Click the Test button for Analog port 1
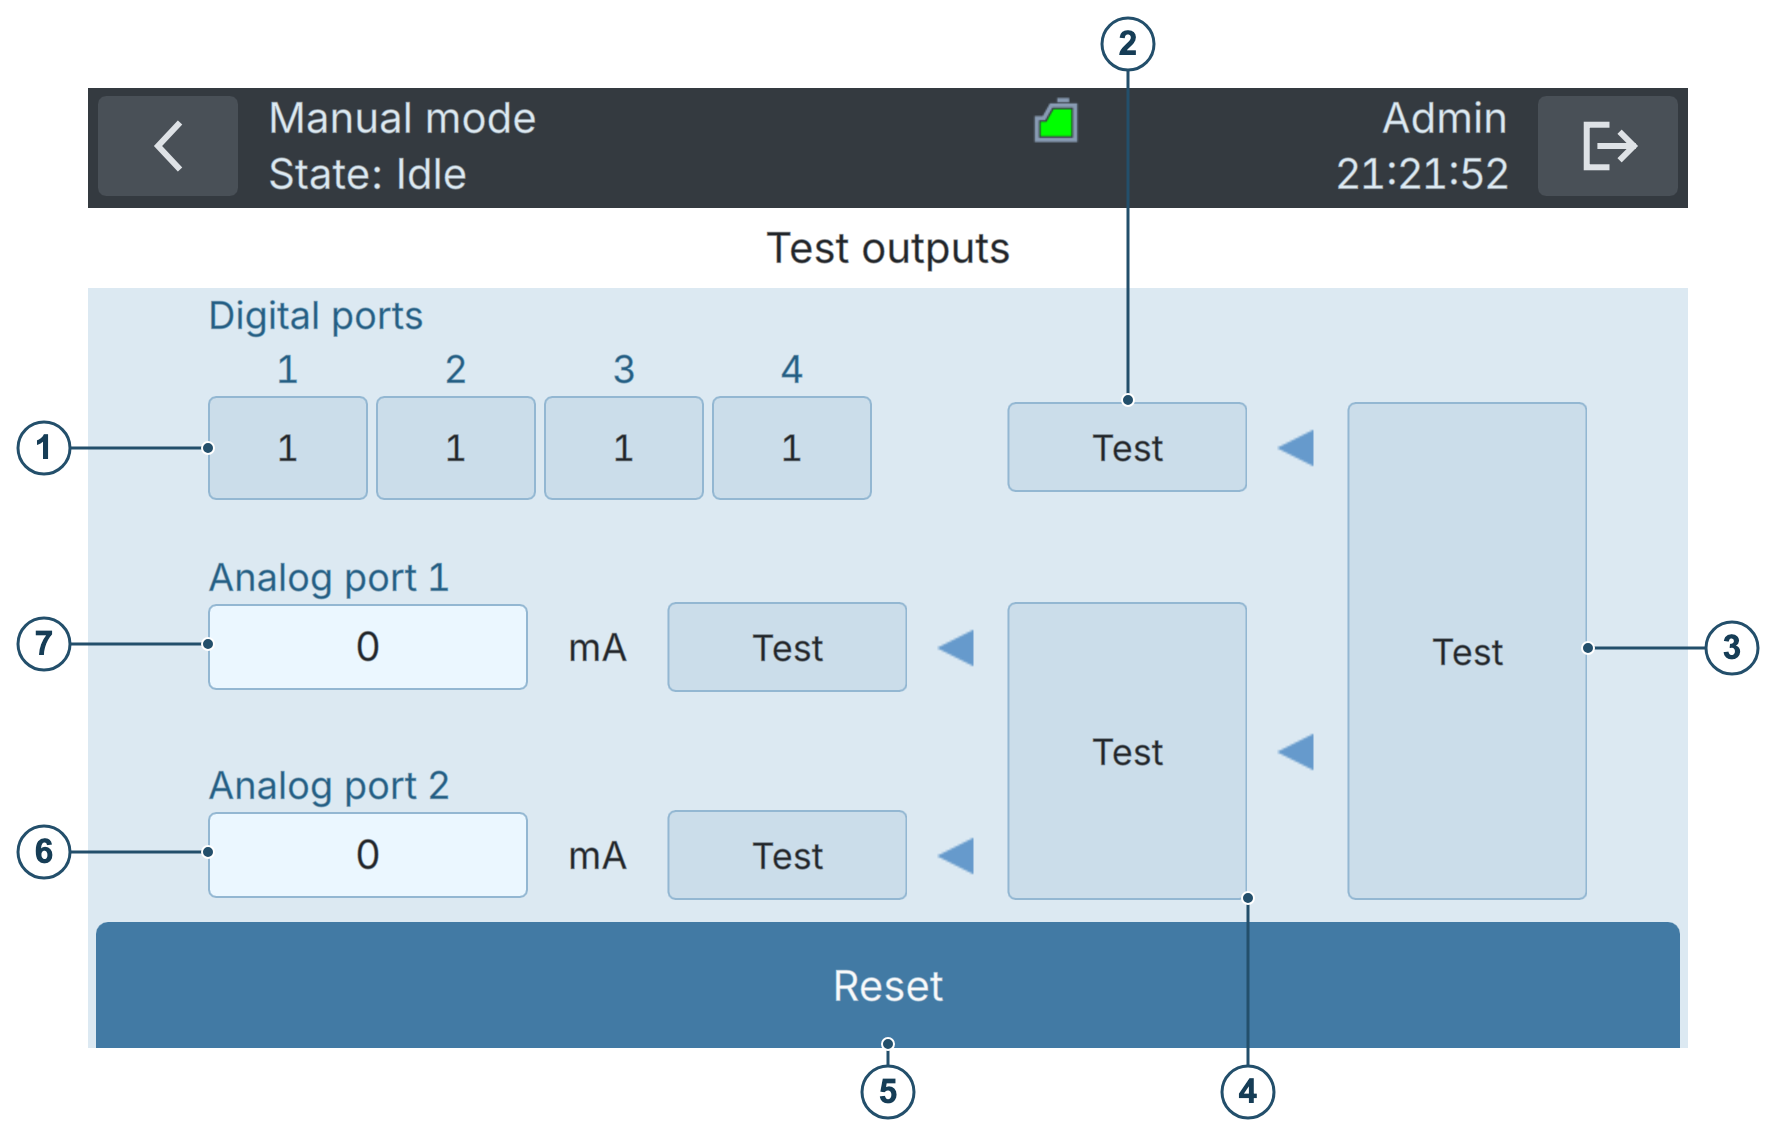1776x1136 pixels. coord(787,647)
